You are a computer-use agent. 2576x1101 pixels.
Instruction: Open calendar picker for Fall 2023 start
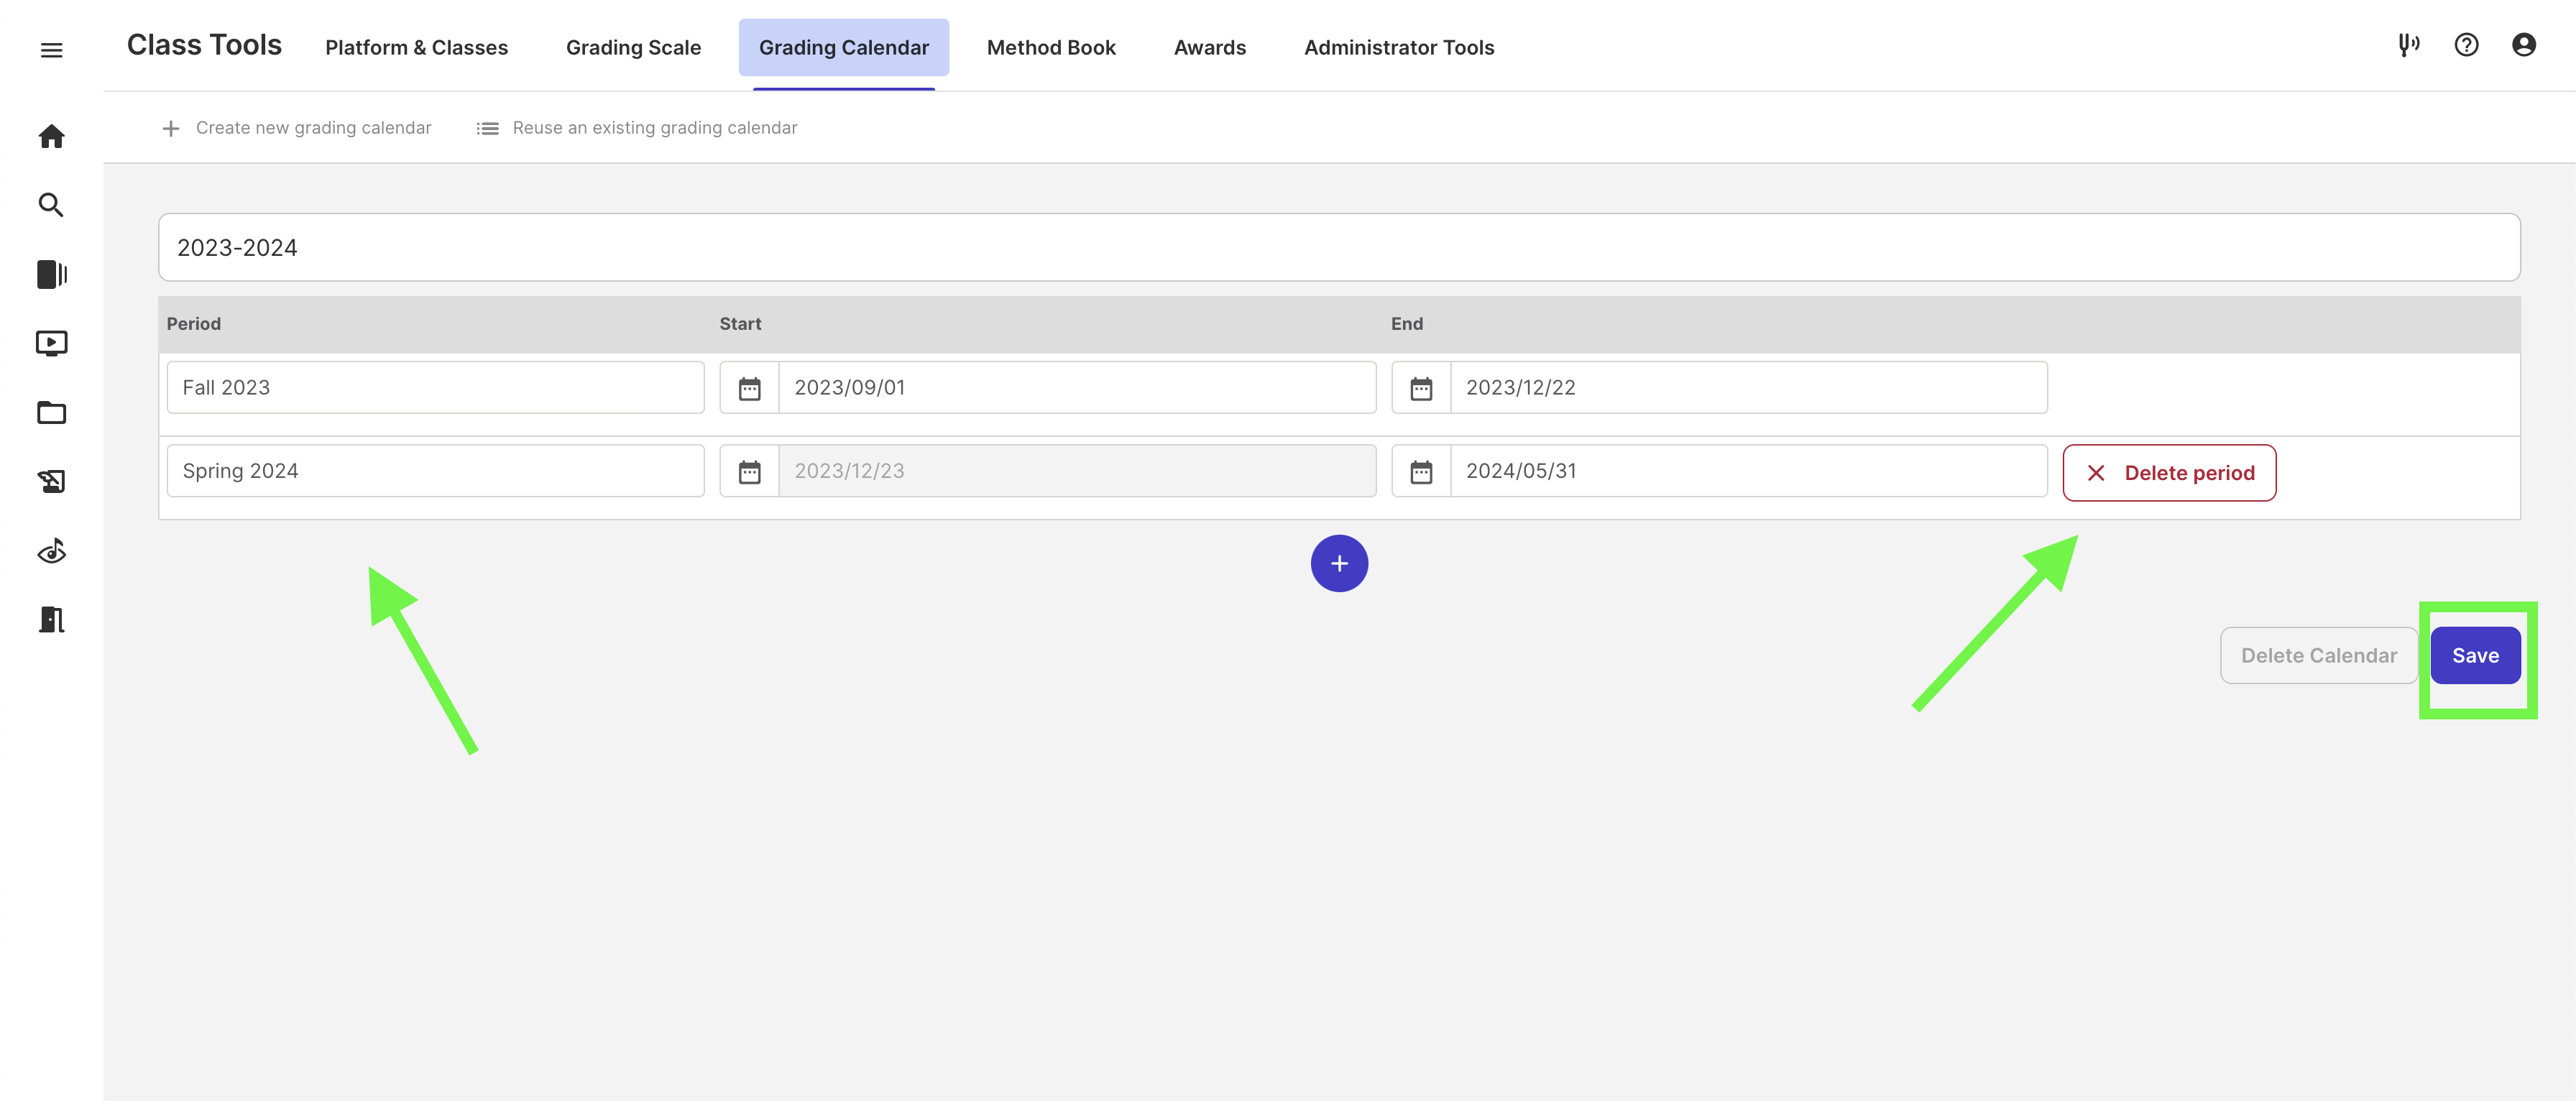click(x=749, y=388)
